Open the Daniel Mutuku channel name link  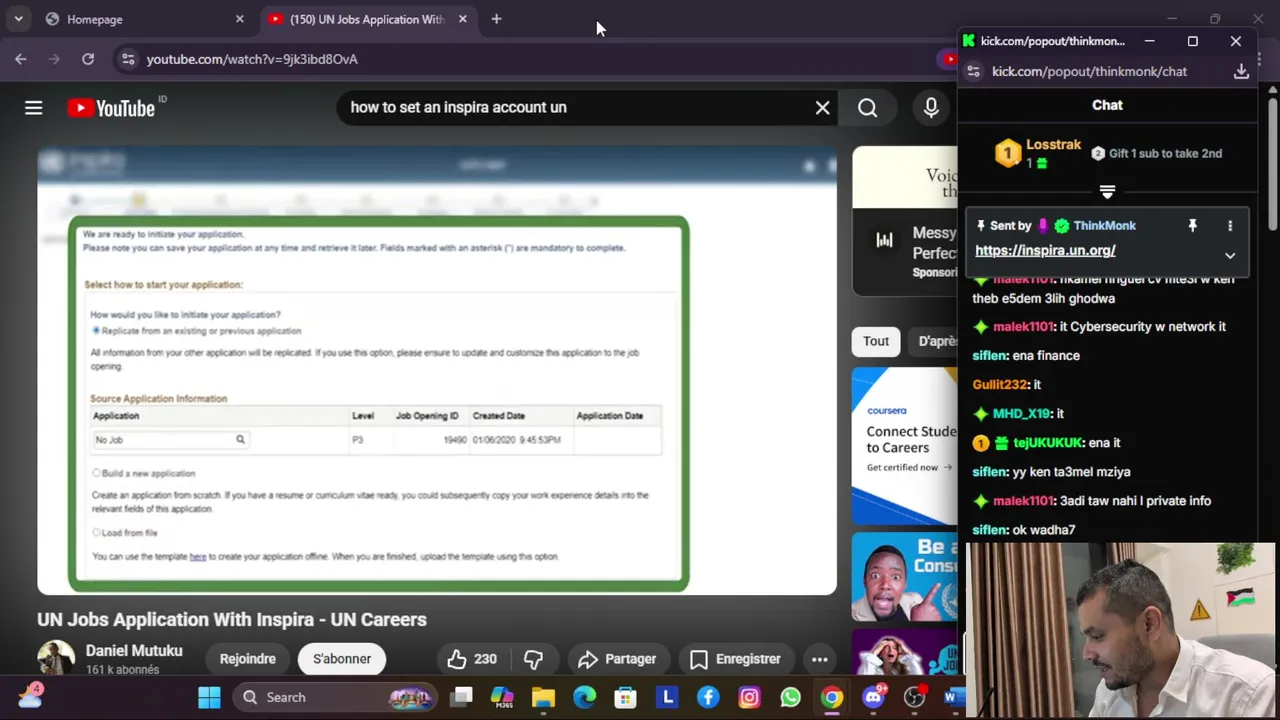(x=134, y=651)
